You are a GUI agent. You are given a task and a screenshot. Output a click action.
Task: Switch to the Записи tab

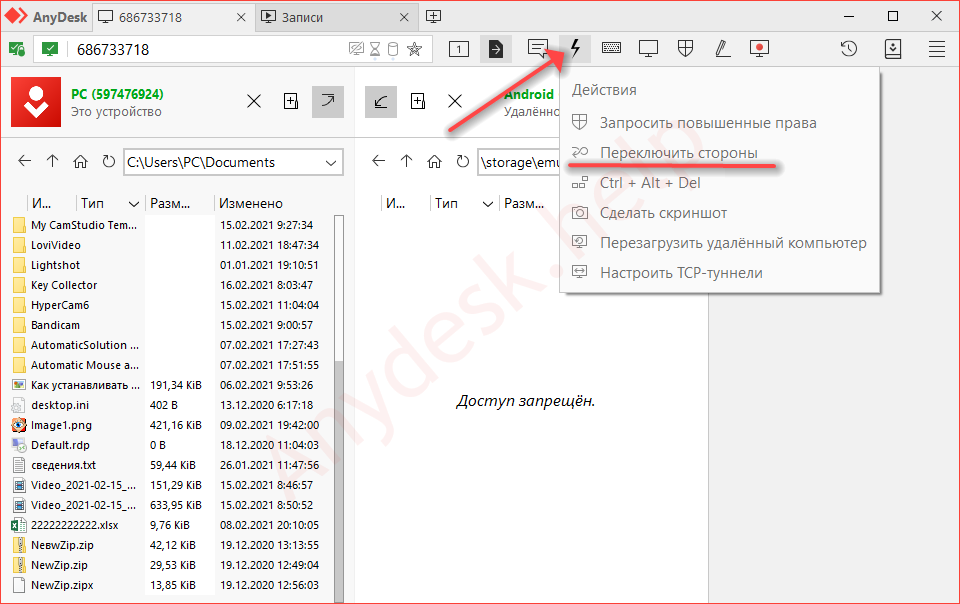pyautogui.click(x=328, y=17)
